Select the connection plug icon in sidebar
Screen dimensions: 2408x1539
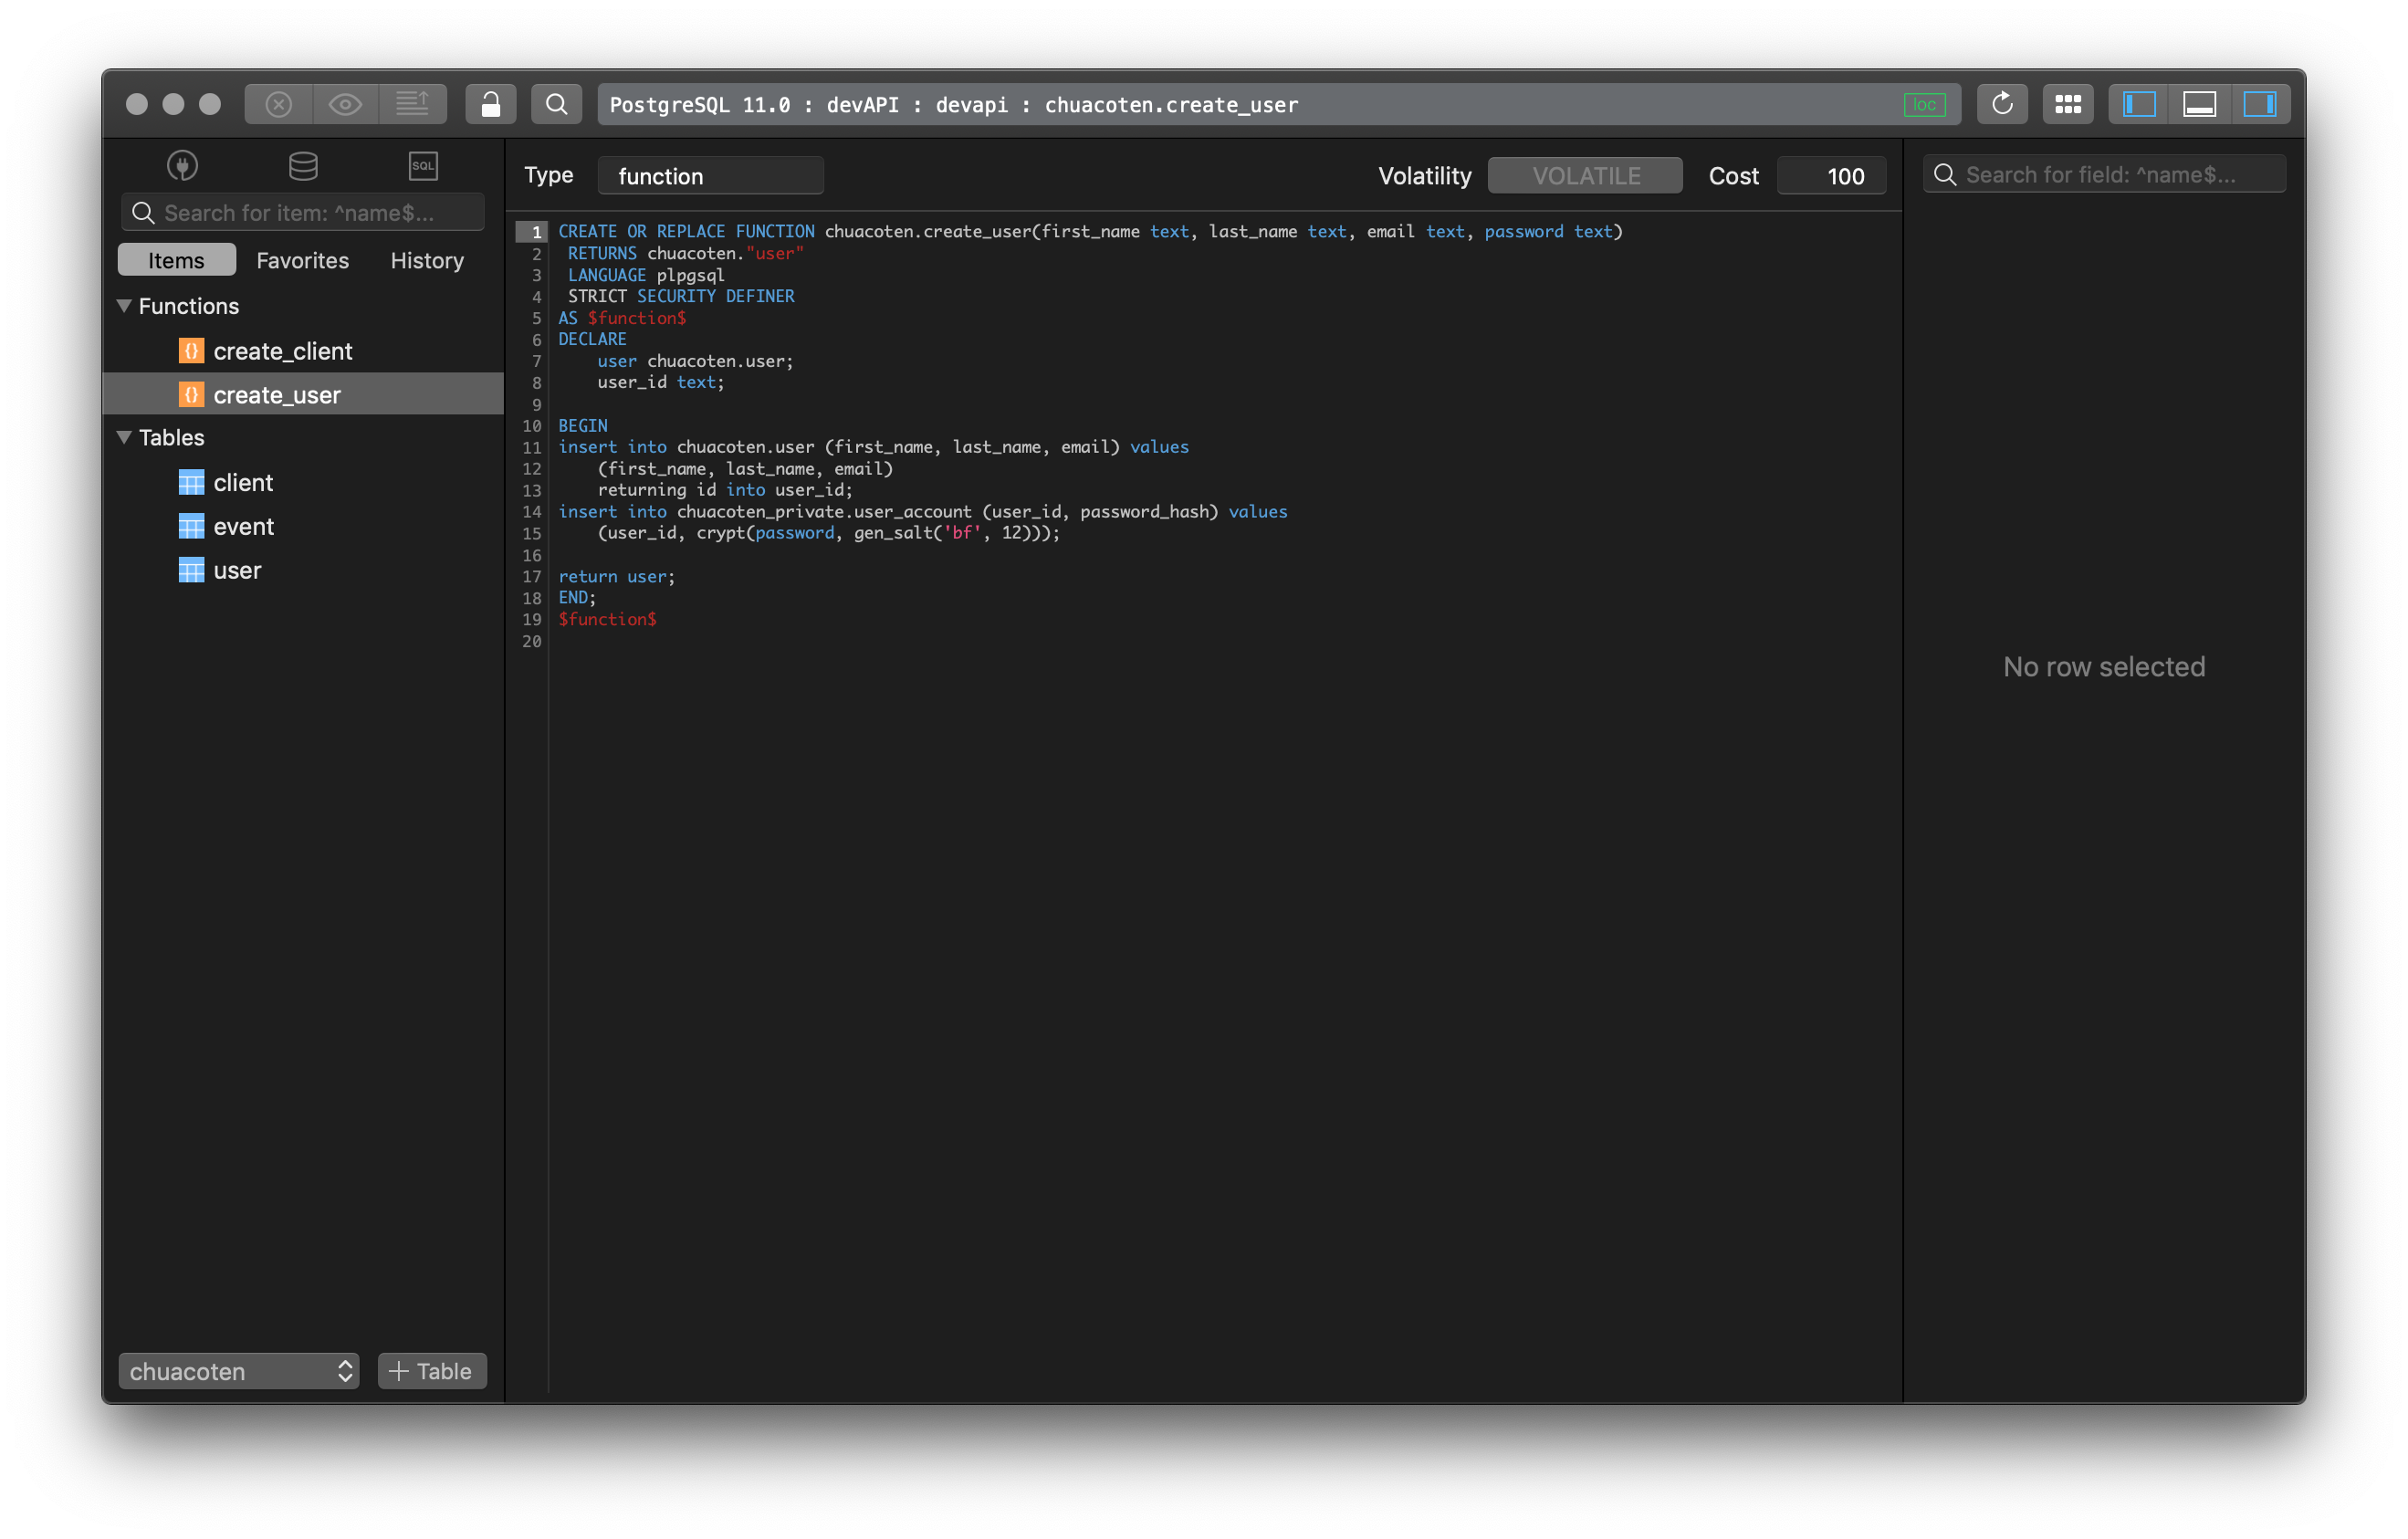tap(182, 165)
